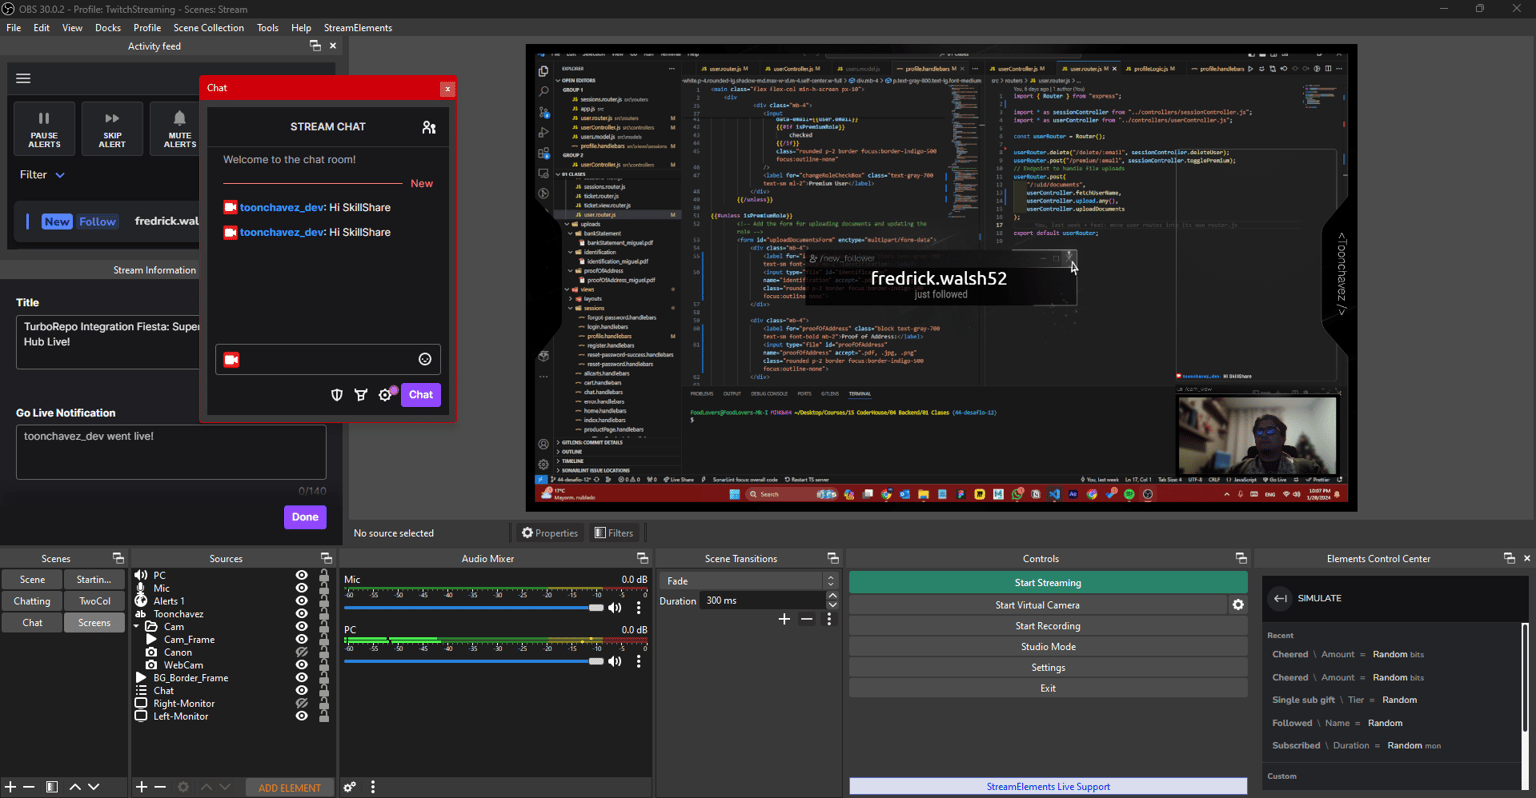
Task: Collapse the Cam group in Sources
Action: 138,627
